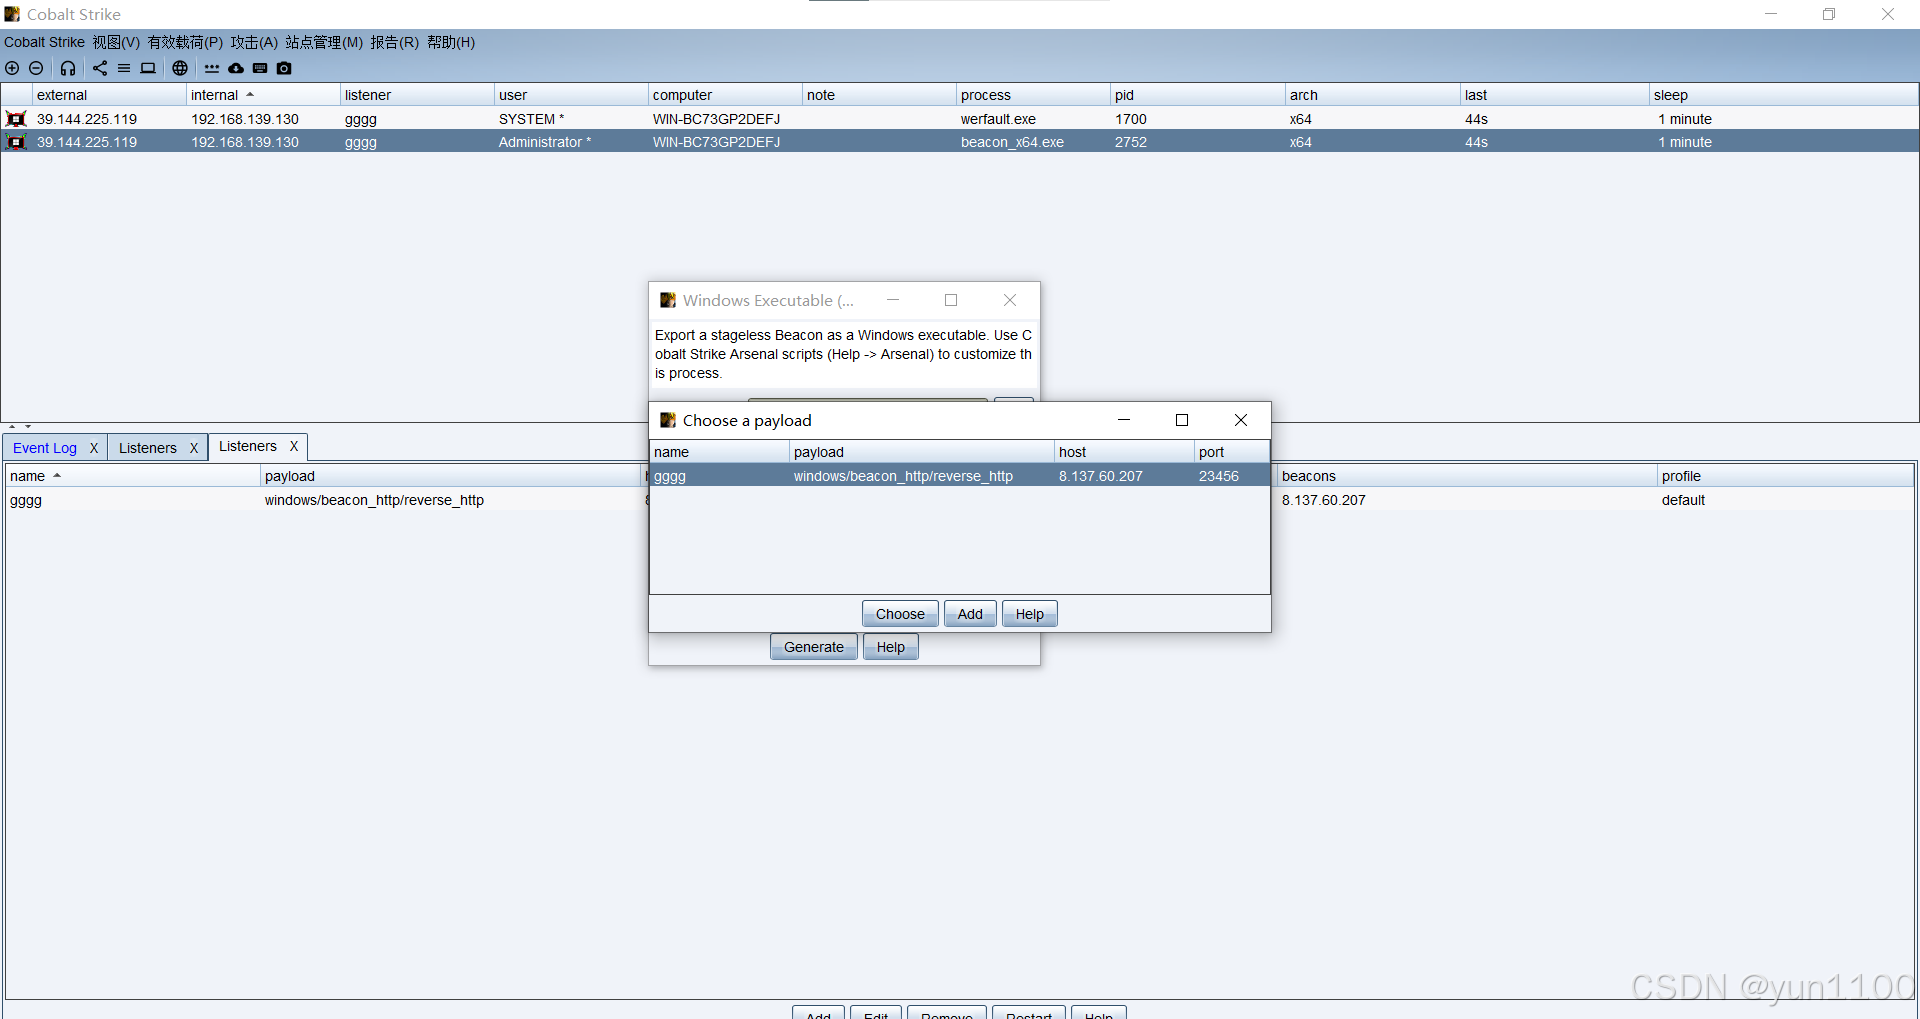The height and width of the screenshot is (1019, 1920).
Task: Sort sessions by user column
Action: coord(571,95)
